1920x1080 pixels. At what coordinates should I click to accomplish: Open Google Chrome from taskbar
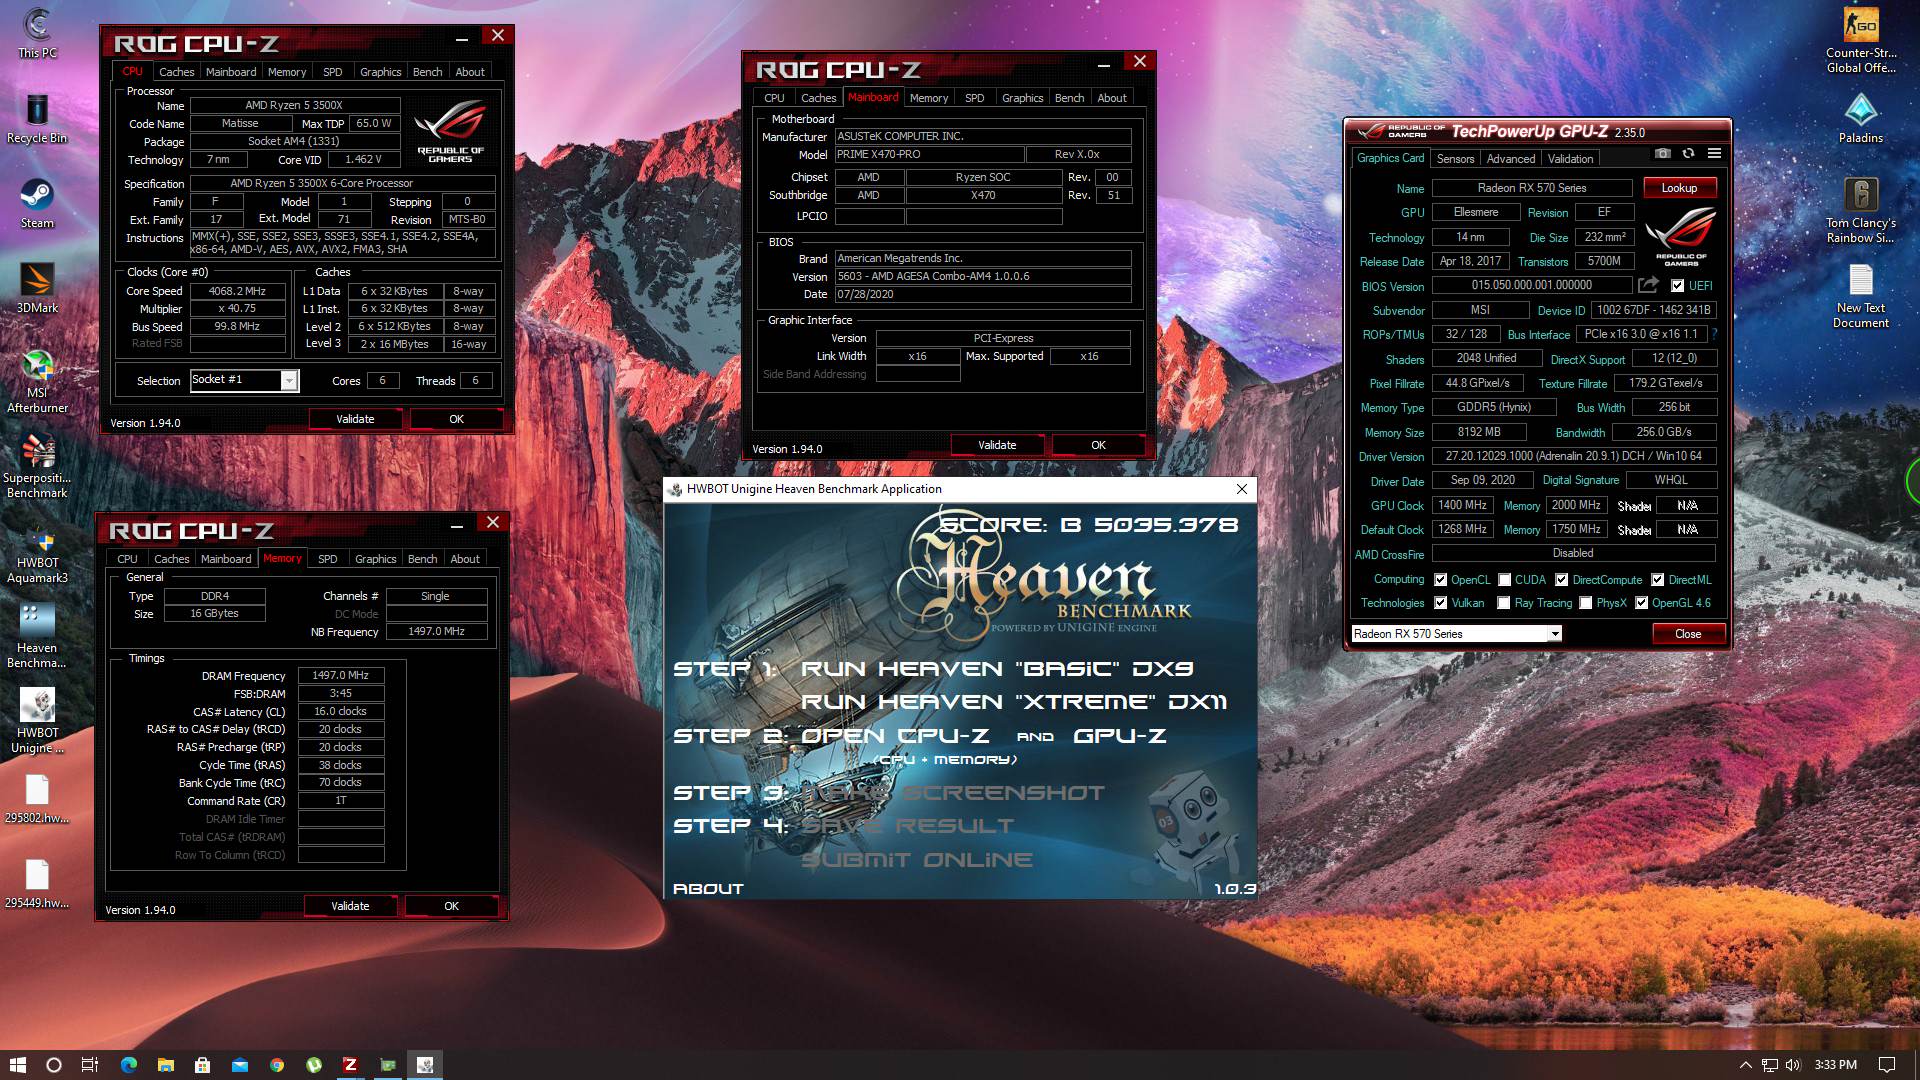(x=277, y=1065)
